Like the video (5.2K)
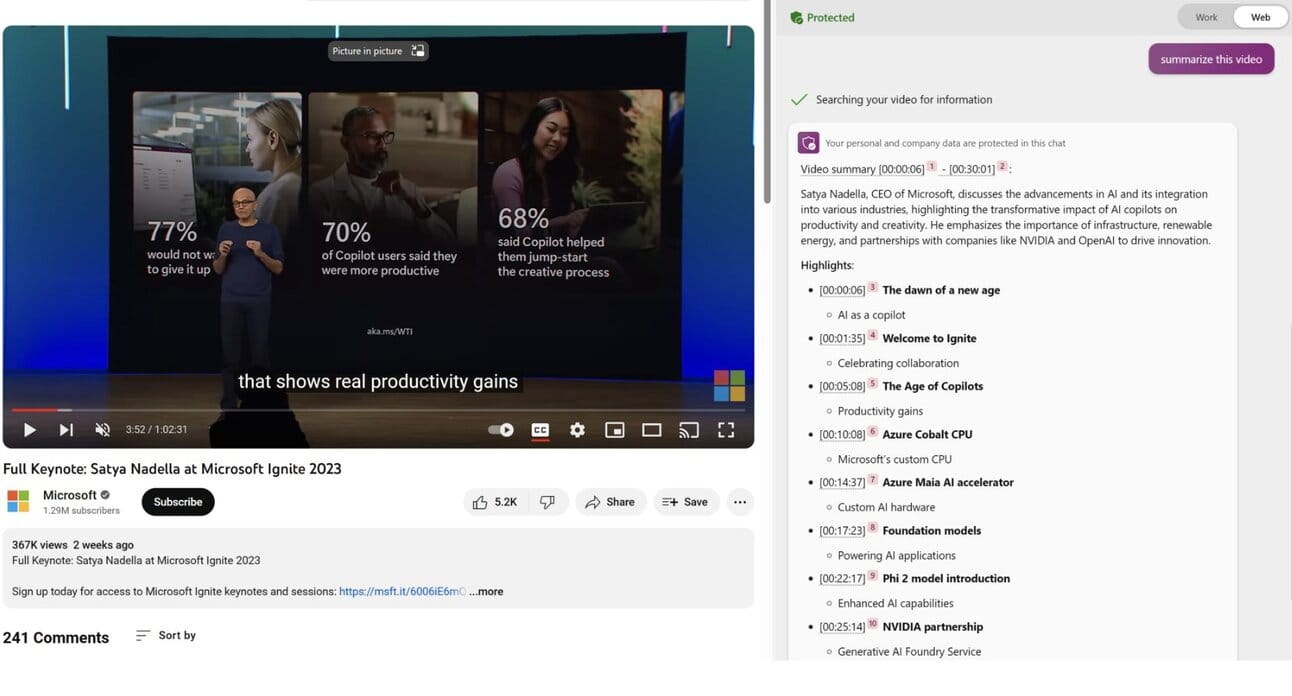The image size is (1292, 696). click(x=496, y=502)
